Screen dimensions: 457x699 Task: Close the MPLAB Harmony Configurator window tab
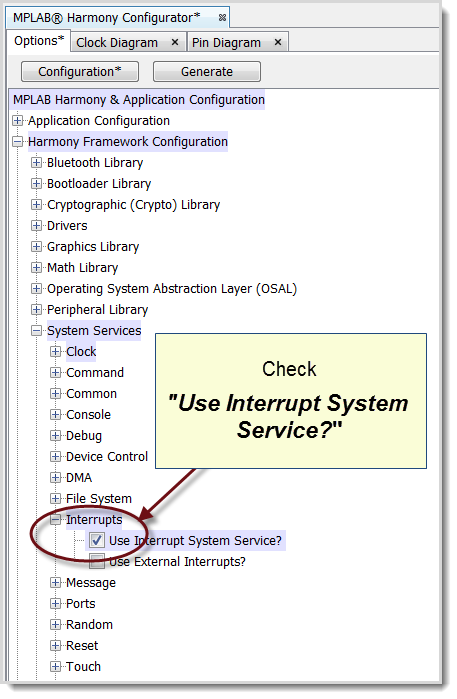(222, 18)
